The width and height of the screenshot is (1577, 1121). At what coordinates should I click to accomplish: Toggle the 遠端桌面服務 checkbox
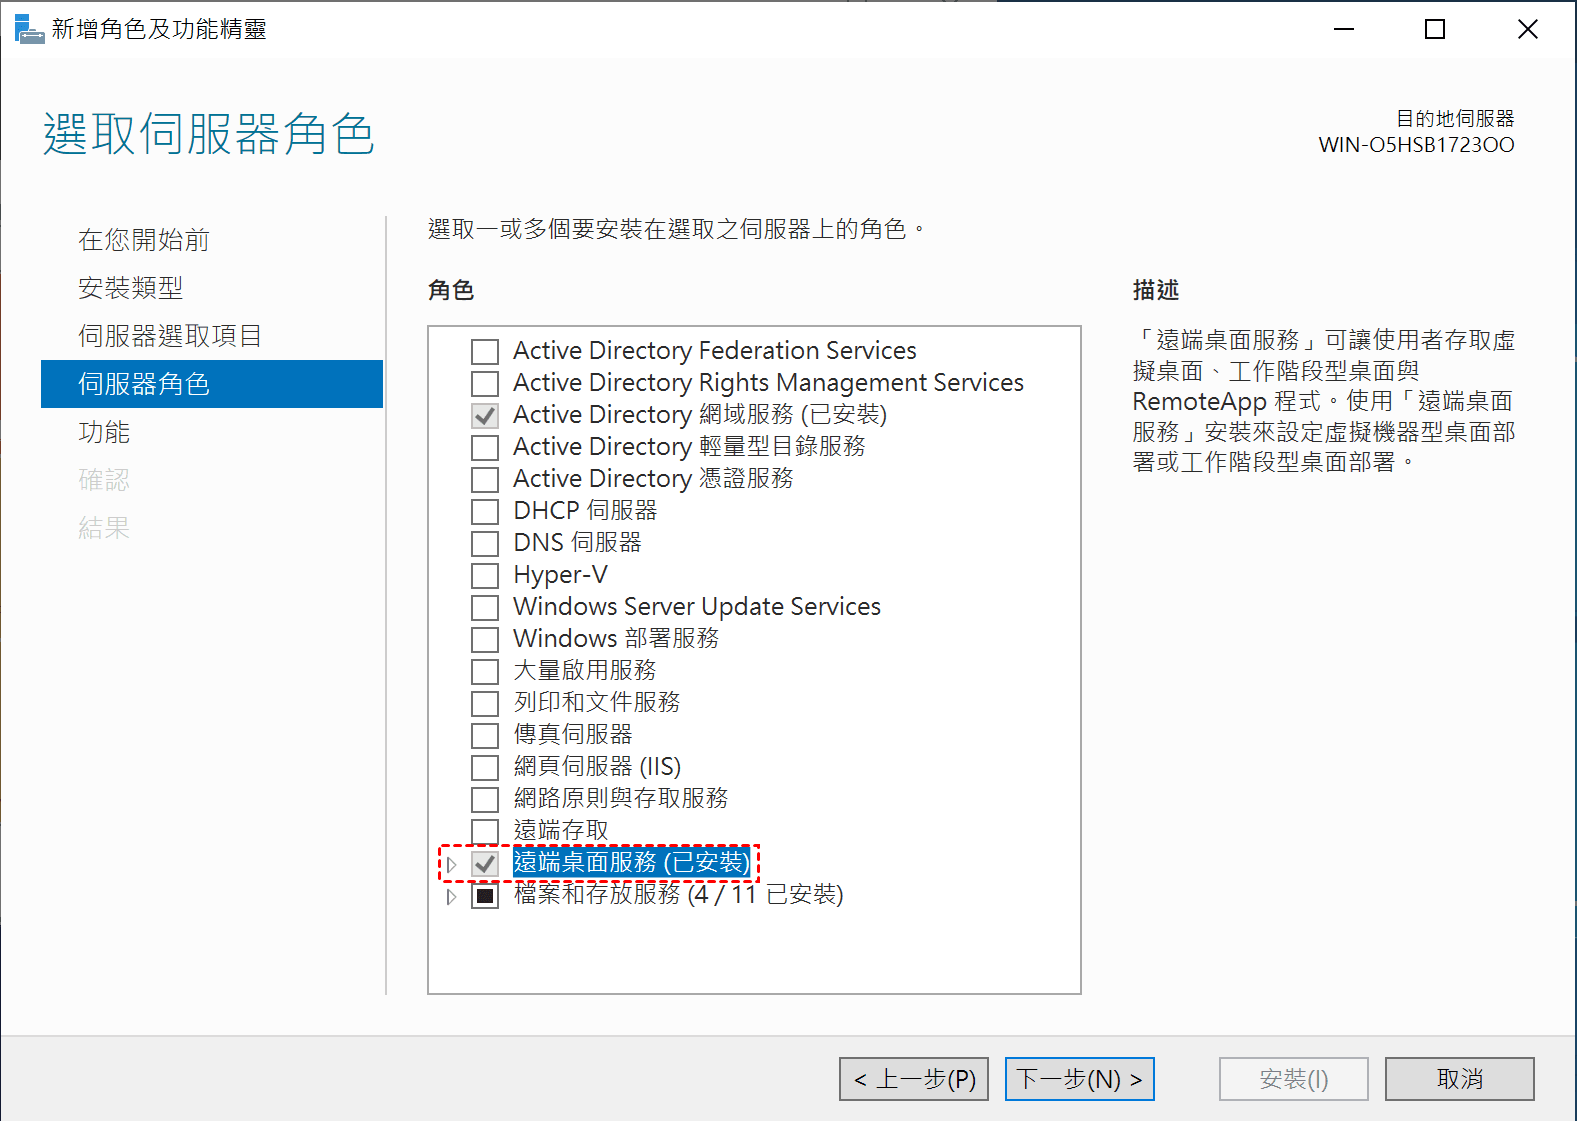point(485,864)
